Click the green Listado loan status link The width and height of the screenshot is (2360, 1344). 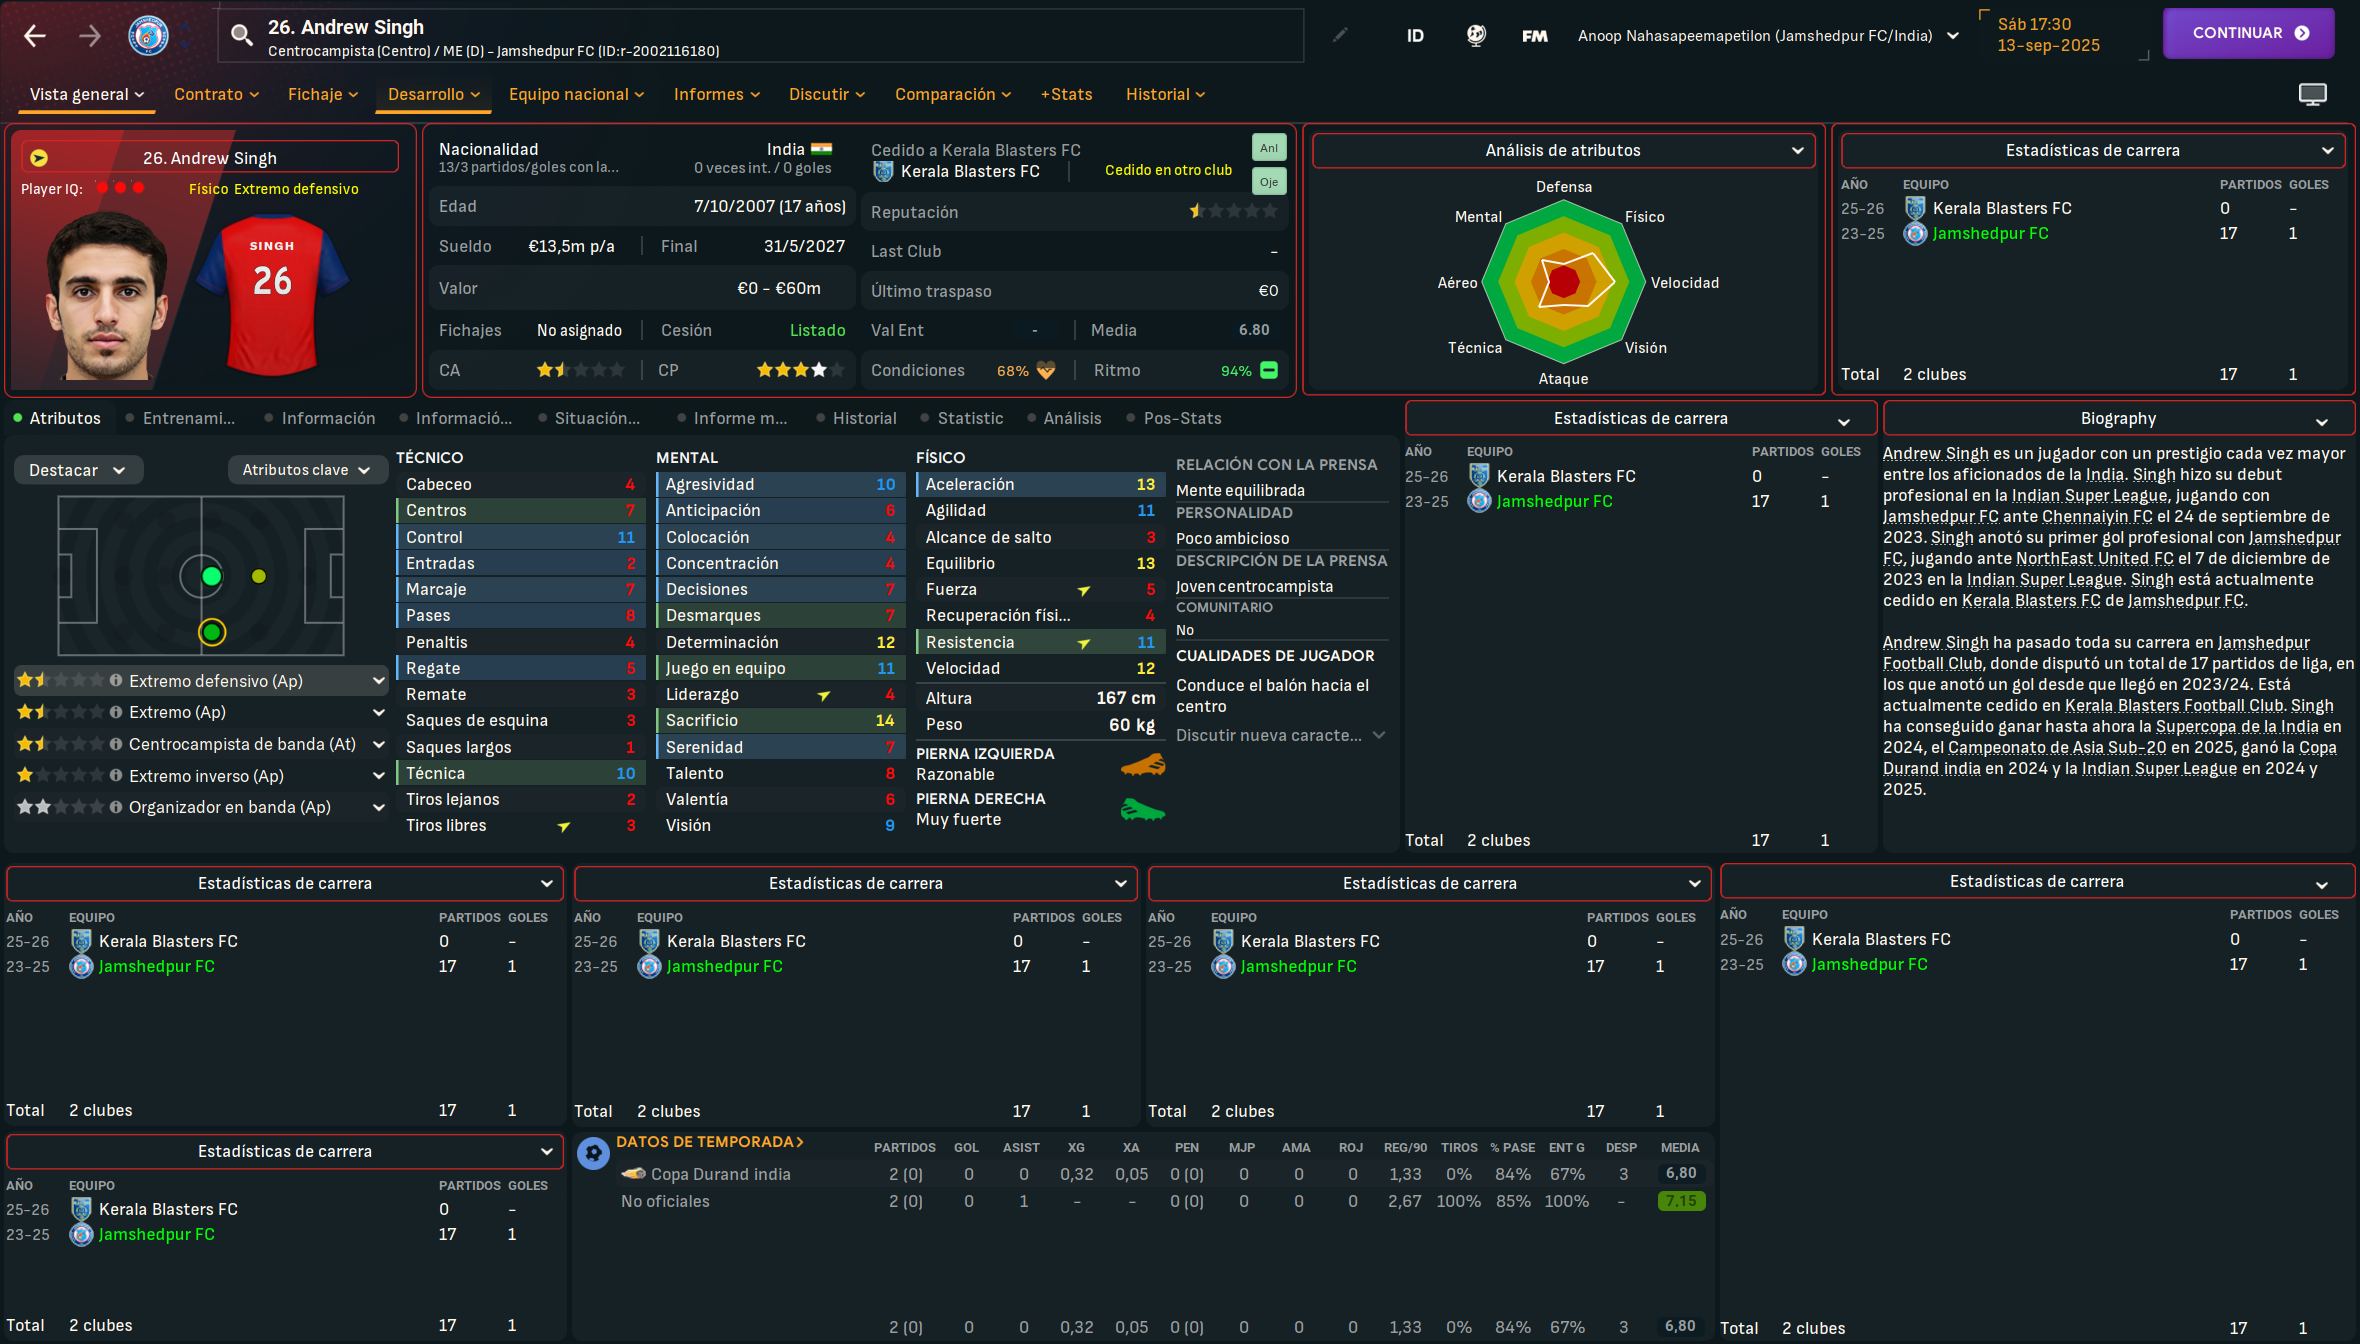[817, 331]
